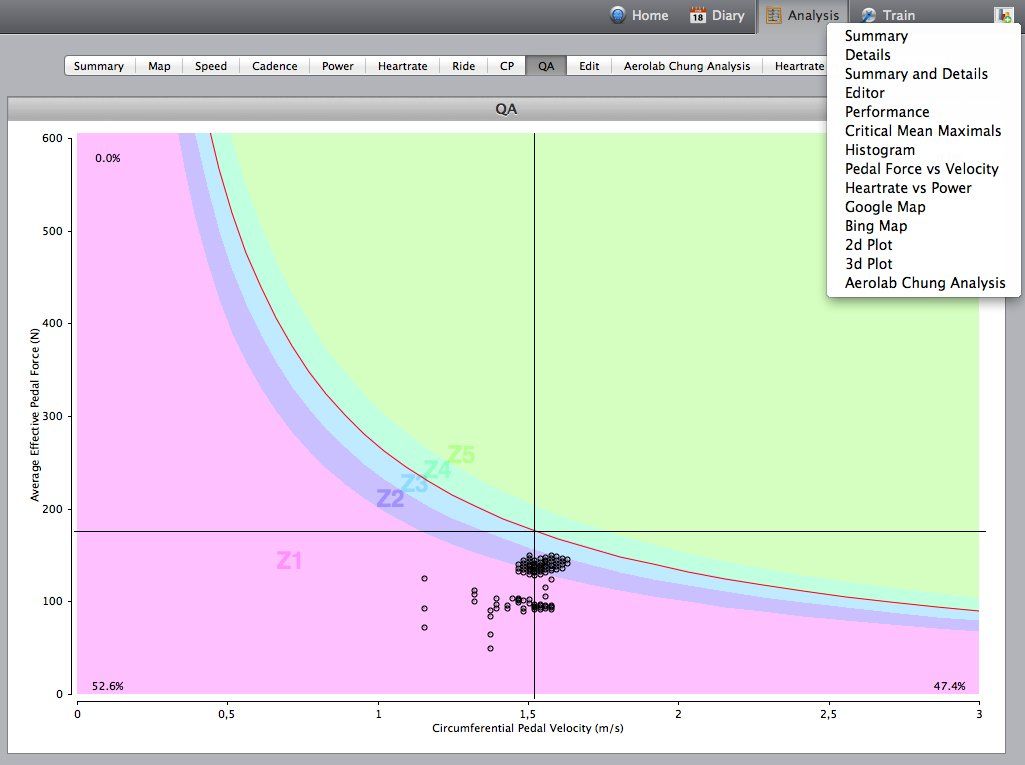Add Heartrate vs Power chart from menu
Screen dimensions: 1025x765
point(907,188)
